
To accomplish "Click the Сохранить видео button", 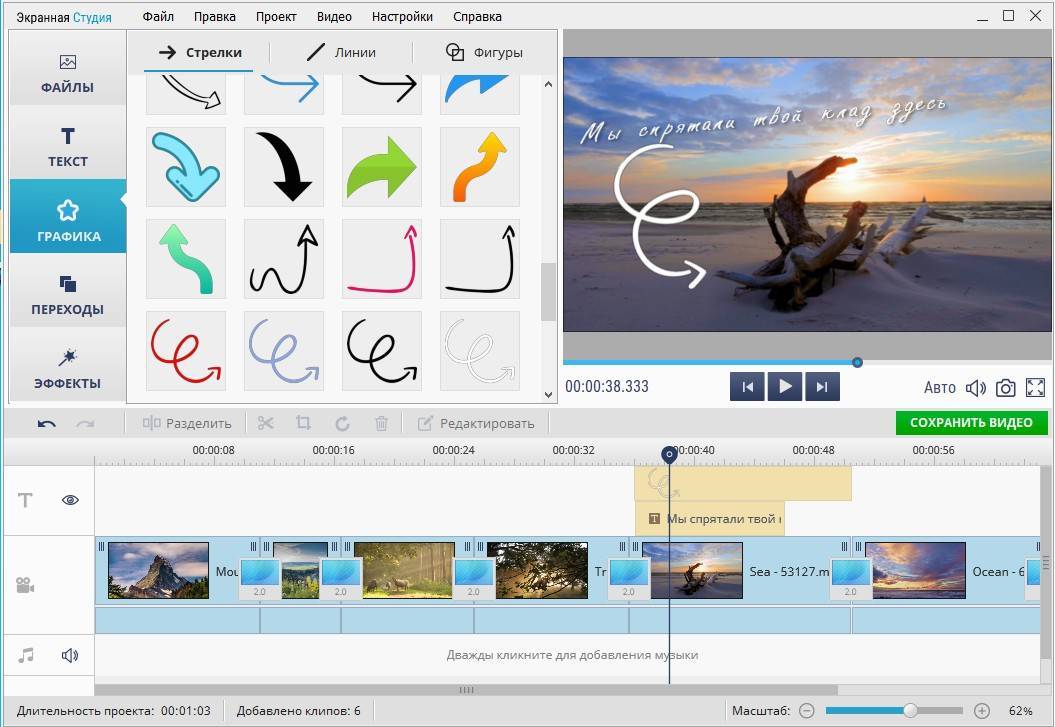I will click(x=971, y=423).
